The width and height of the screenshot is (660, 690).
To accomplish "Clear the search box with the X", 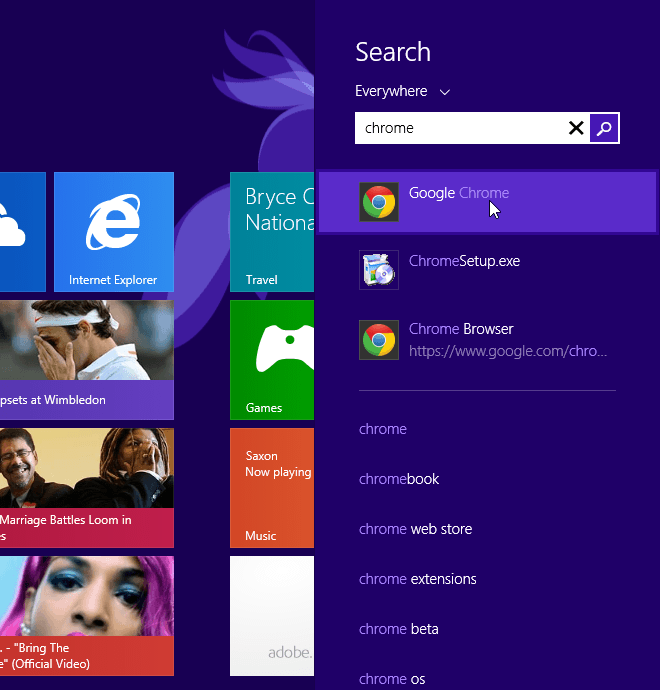I will pos(576,128).
